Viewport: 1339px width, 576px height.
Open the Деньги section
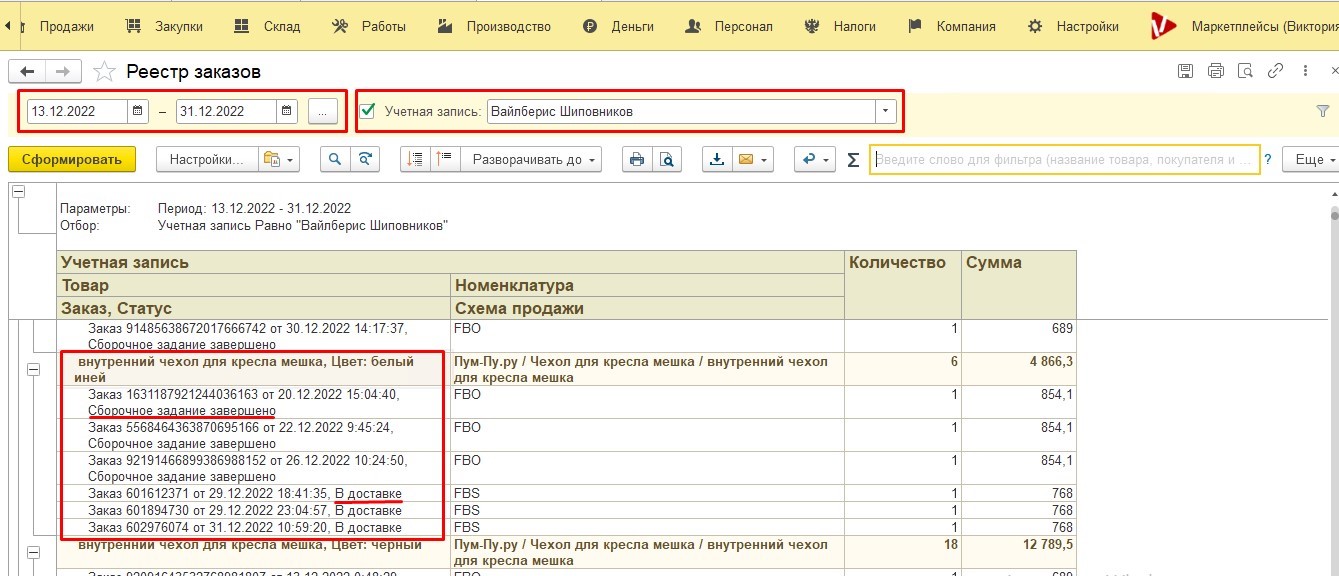tap(618, 27)
